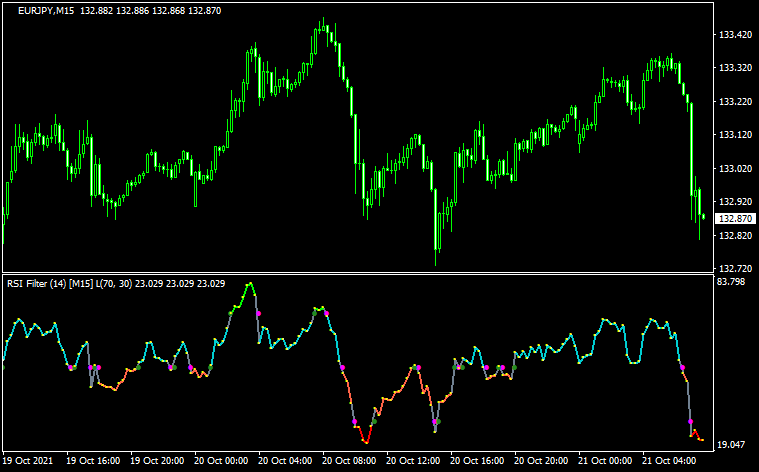Click the current price tag 132.870
The image size is (759, 472).
[x=735, y=219]
